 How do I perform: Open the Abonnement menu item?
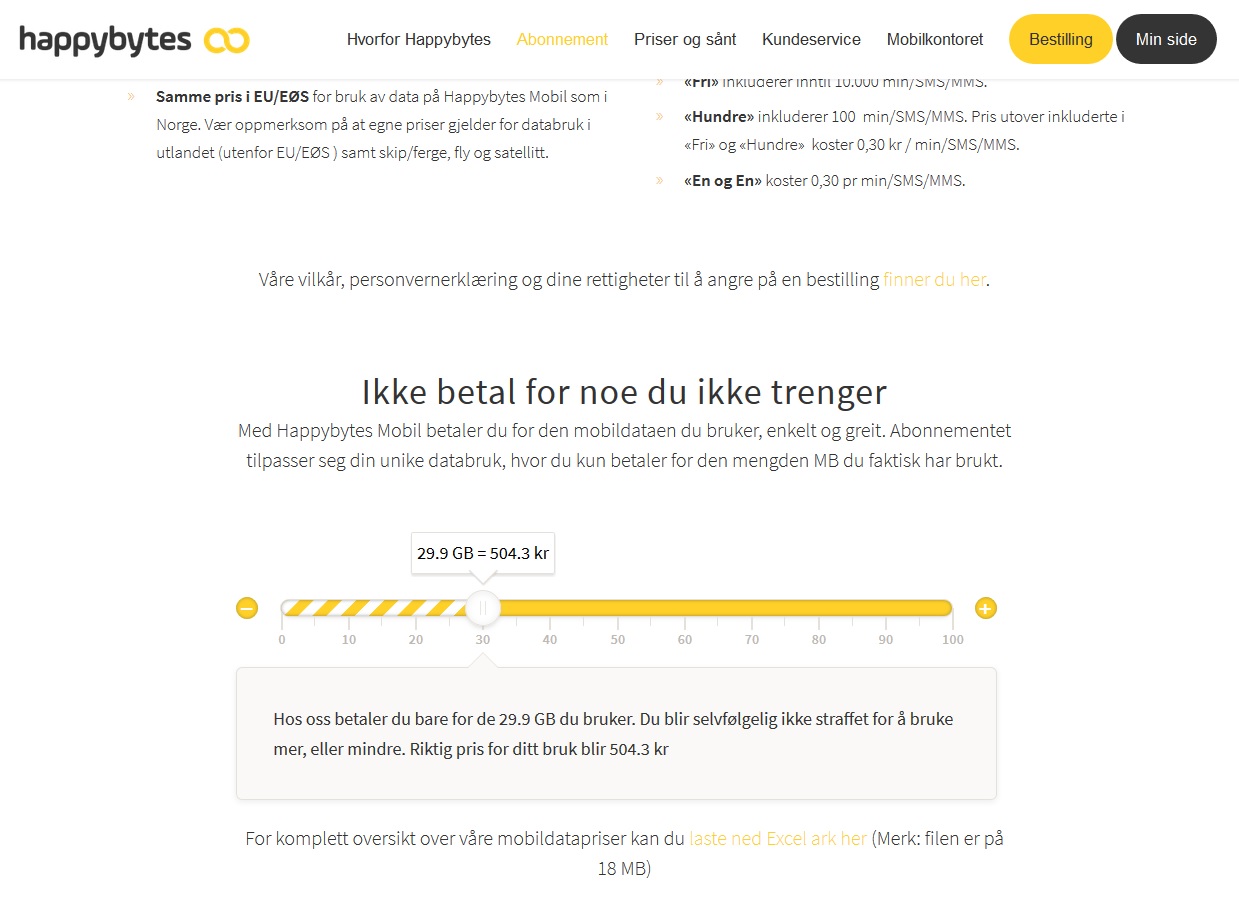pos(562,40)
